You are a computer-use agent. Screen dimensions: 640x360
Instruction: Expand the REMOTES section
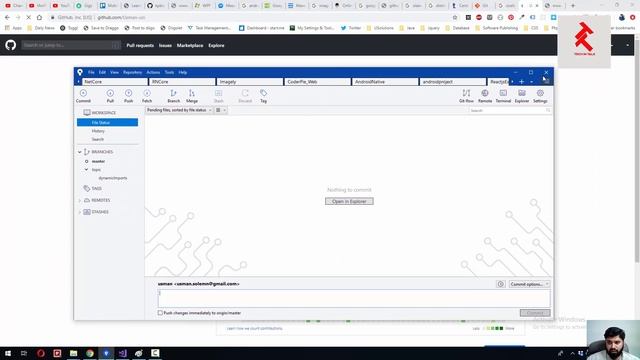80,200
